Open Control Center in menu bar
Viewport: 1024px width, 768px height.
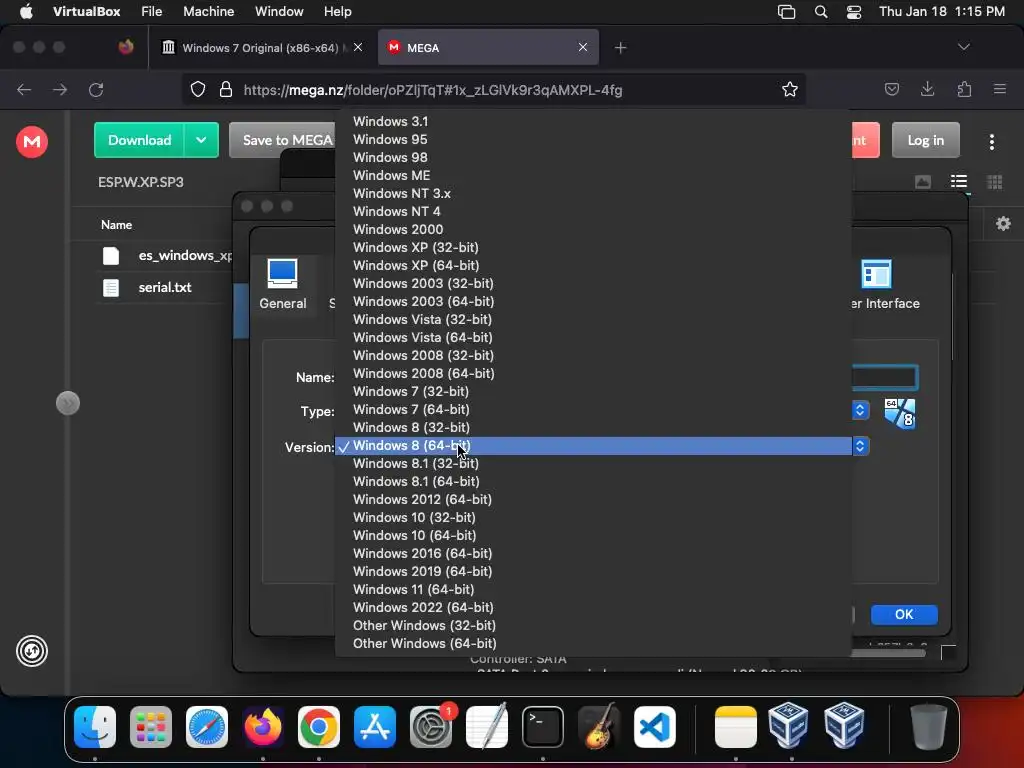click(x=854, y=11)
